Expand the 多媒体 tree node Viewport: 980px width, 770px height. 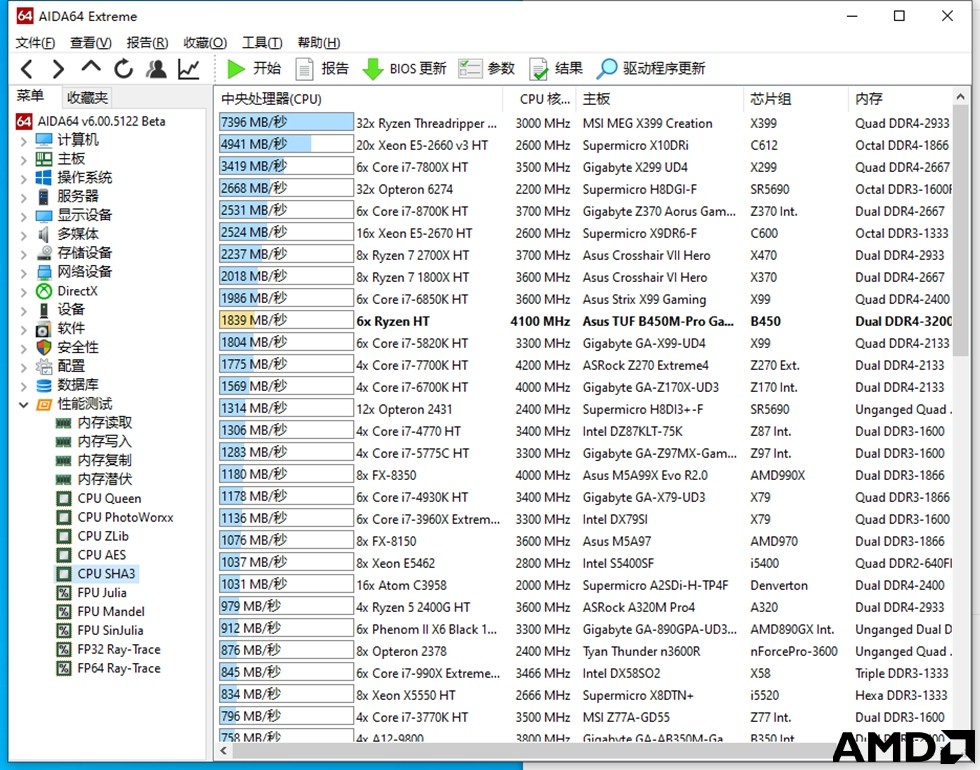pyautogui.click(x=24, y=235)
